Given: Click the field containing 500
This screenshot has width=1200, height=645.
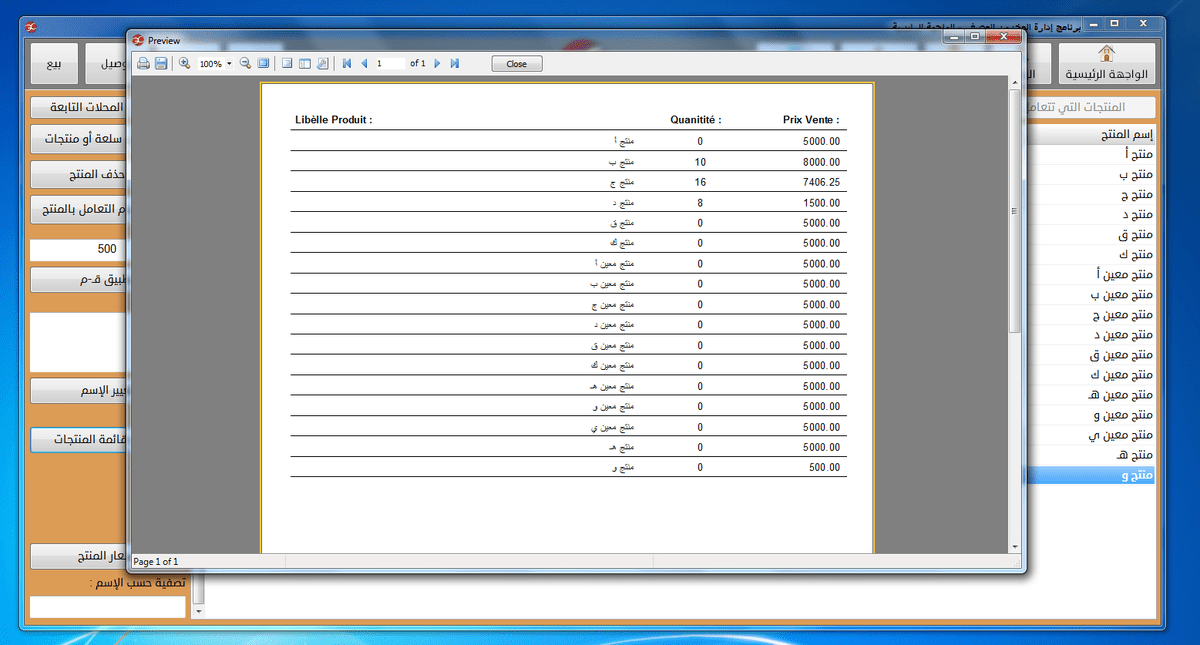Looking at the screenshot, I should (78, 250).
